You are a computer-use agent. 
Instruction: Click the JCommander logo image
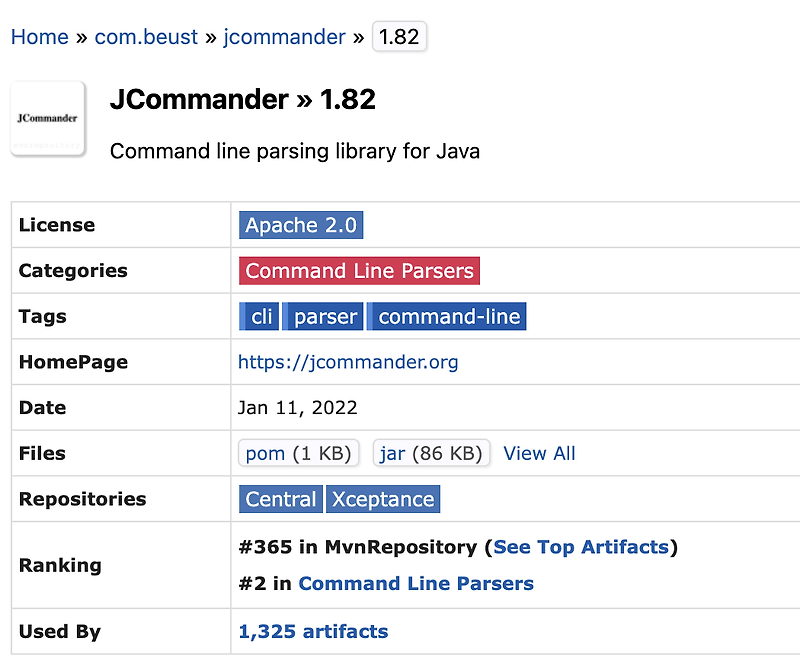tap(47, 118)
